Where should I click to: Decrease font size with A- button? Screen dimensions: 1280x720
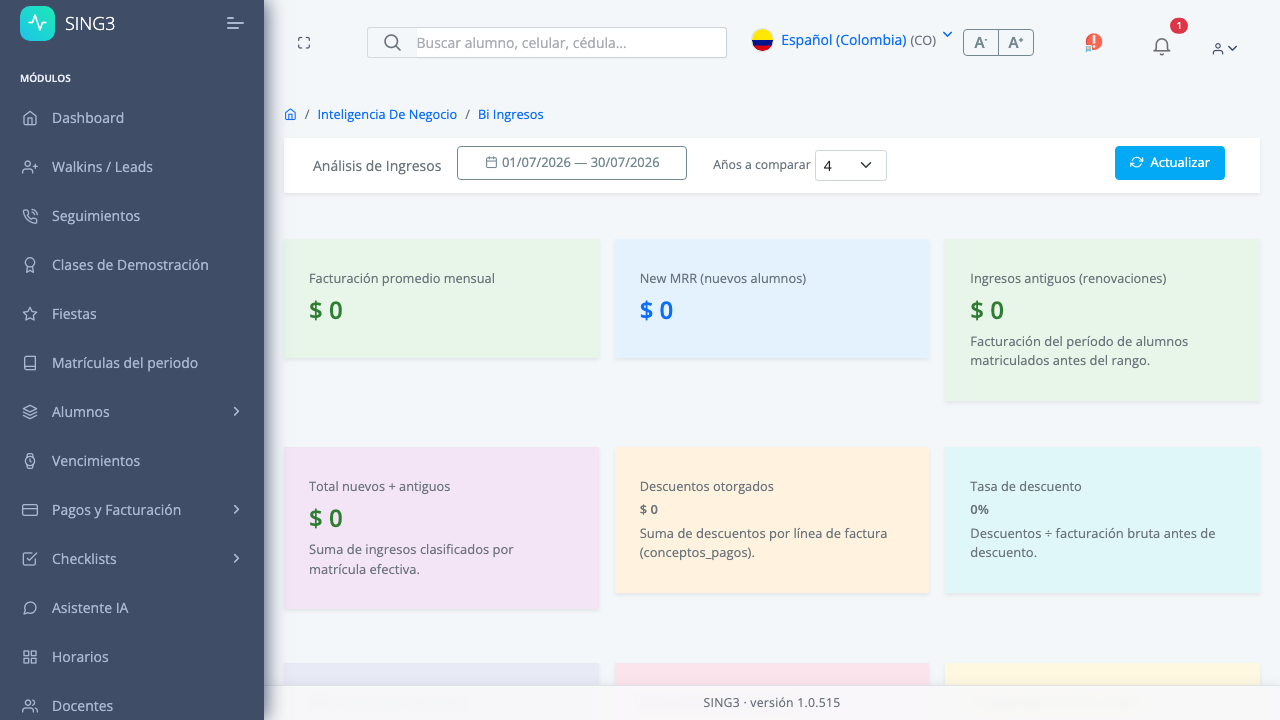click(x=981, y=43)
